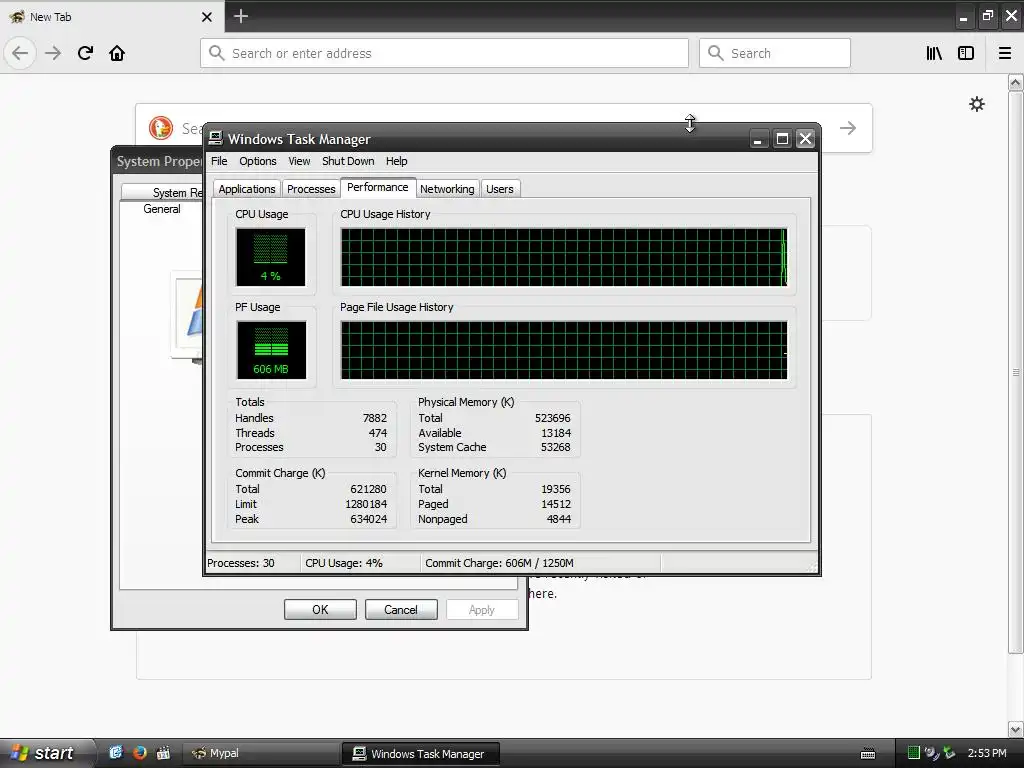The width and height of the screenshot is (1024, 768).
Task: Switch to the Applications tab
Action: point(247,189)
